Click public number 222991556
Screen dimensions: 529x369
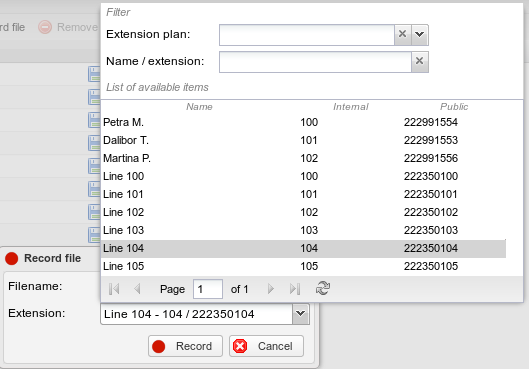click(431, 158)
